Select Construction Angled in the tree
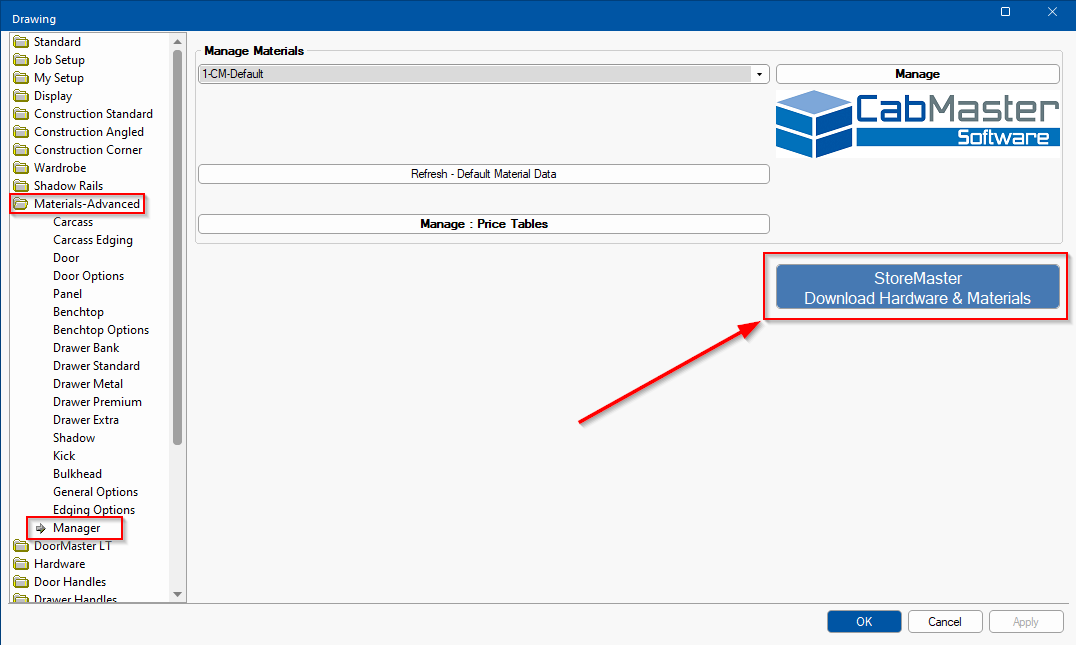Image resolution: width=1076 pixels, height=645 pixels. 89,132
